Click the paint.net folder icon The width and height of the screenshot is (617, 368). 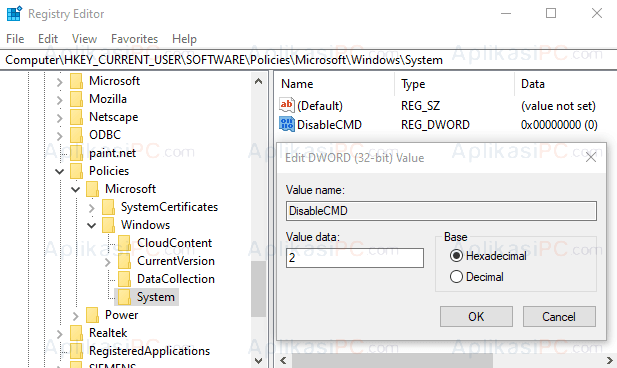coord(76,153)
